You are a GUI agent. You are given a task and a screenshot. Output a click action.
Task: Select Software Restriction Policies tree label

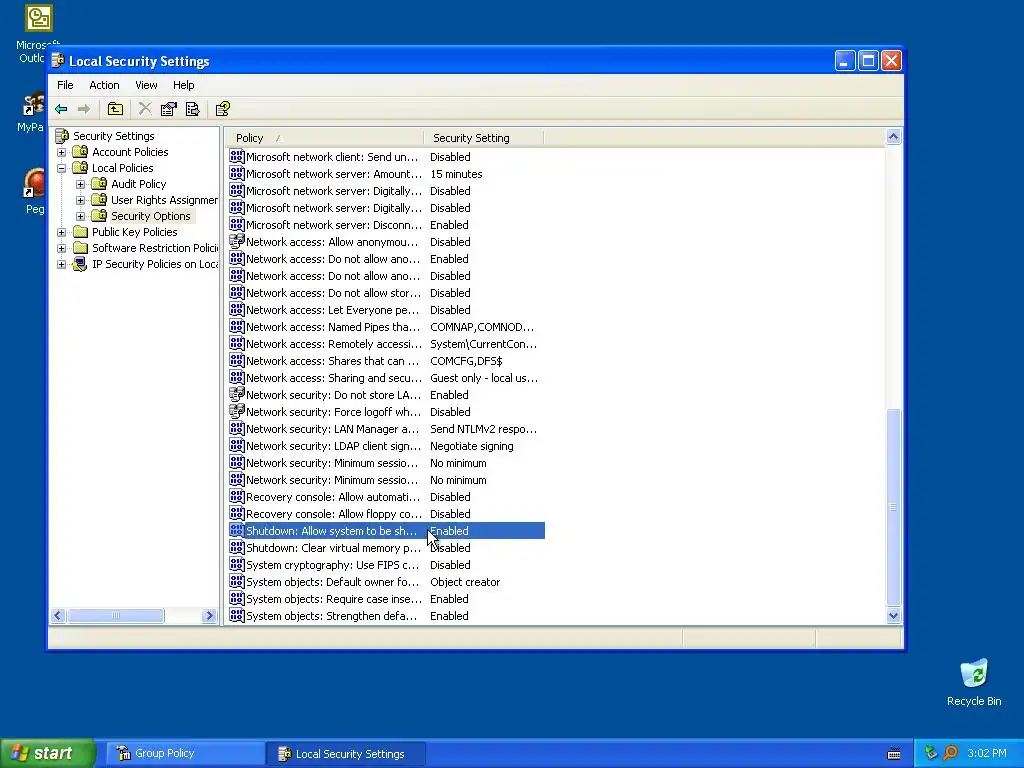coord(155,248)
